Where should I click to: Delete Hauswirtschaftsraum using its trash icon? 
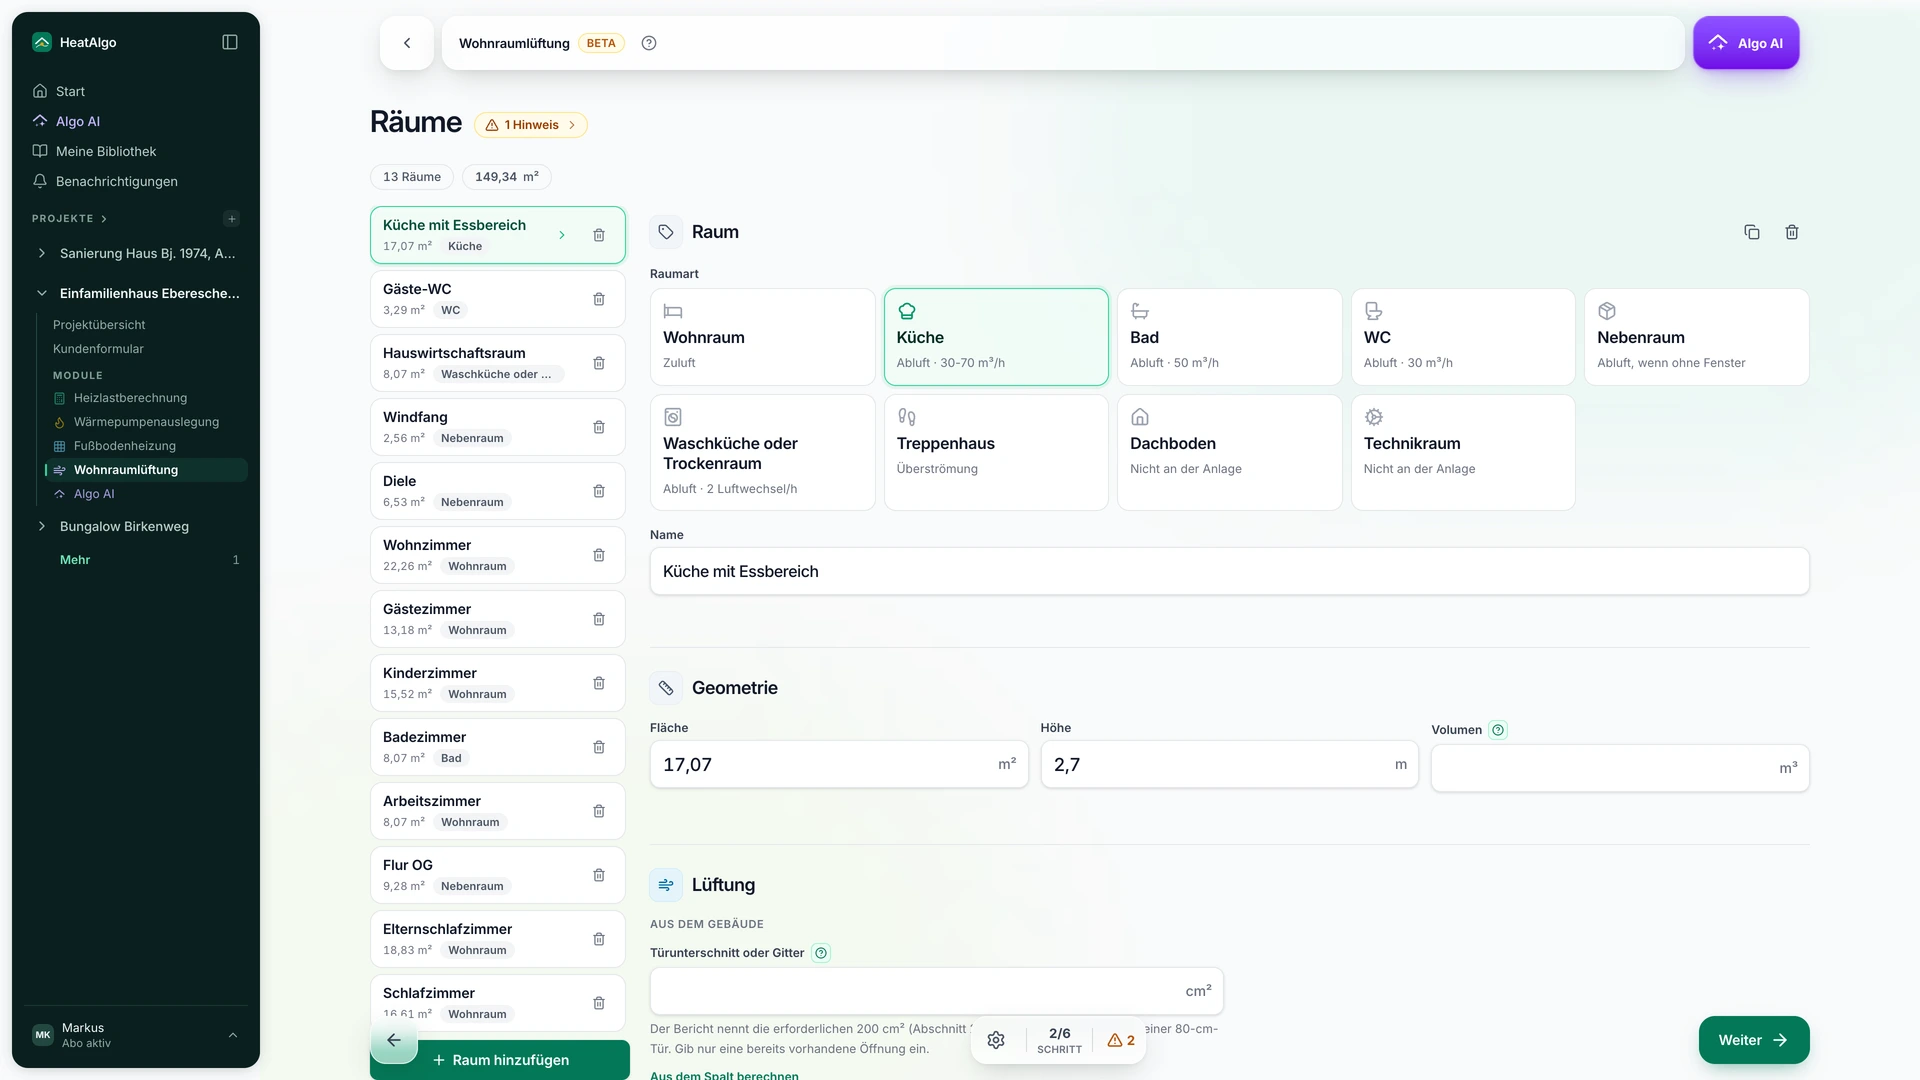click(x=599, y=363)
